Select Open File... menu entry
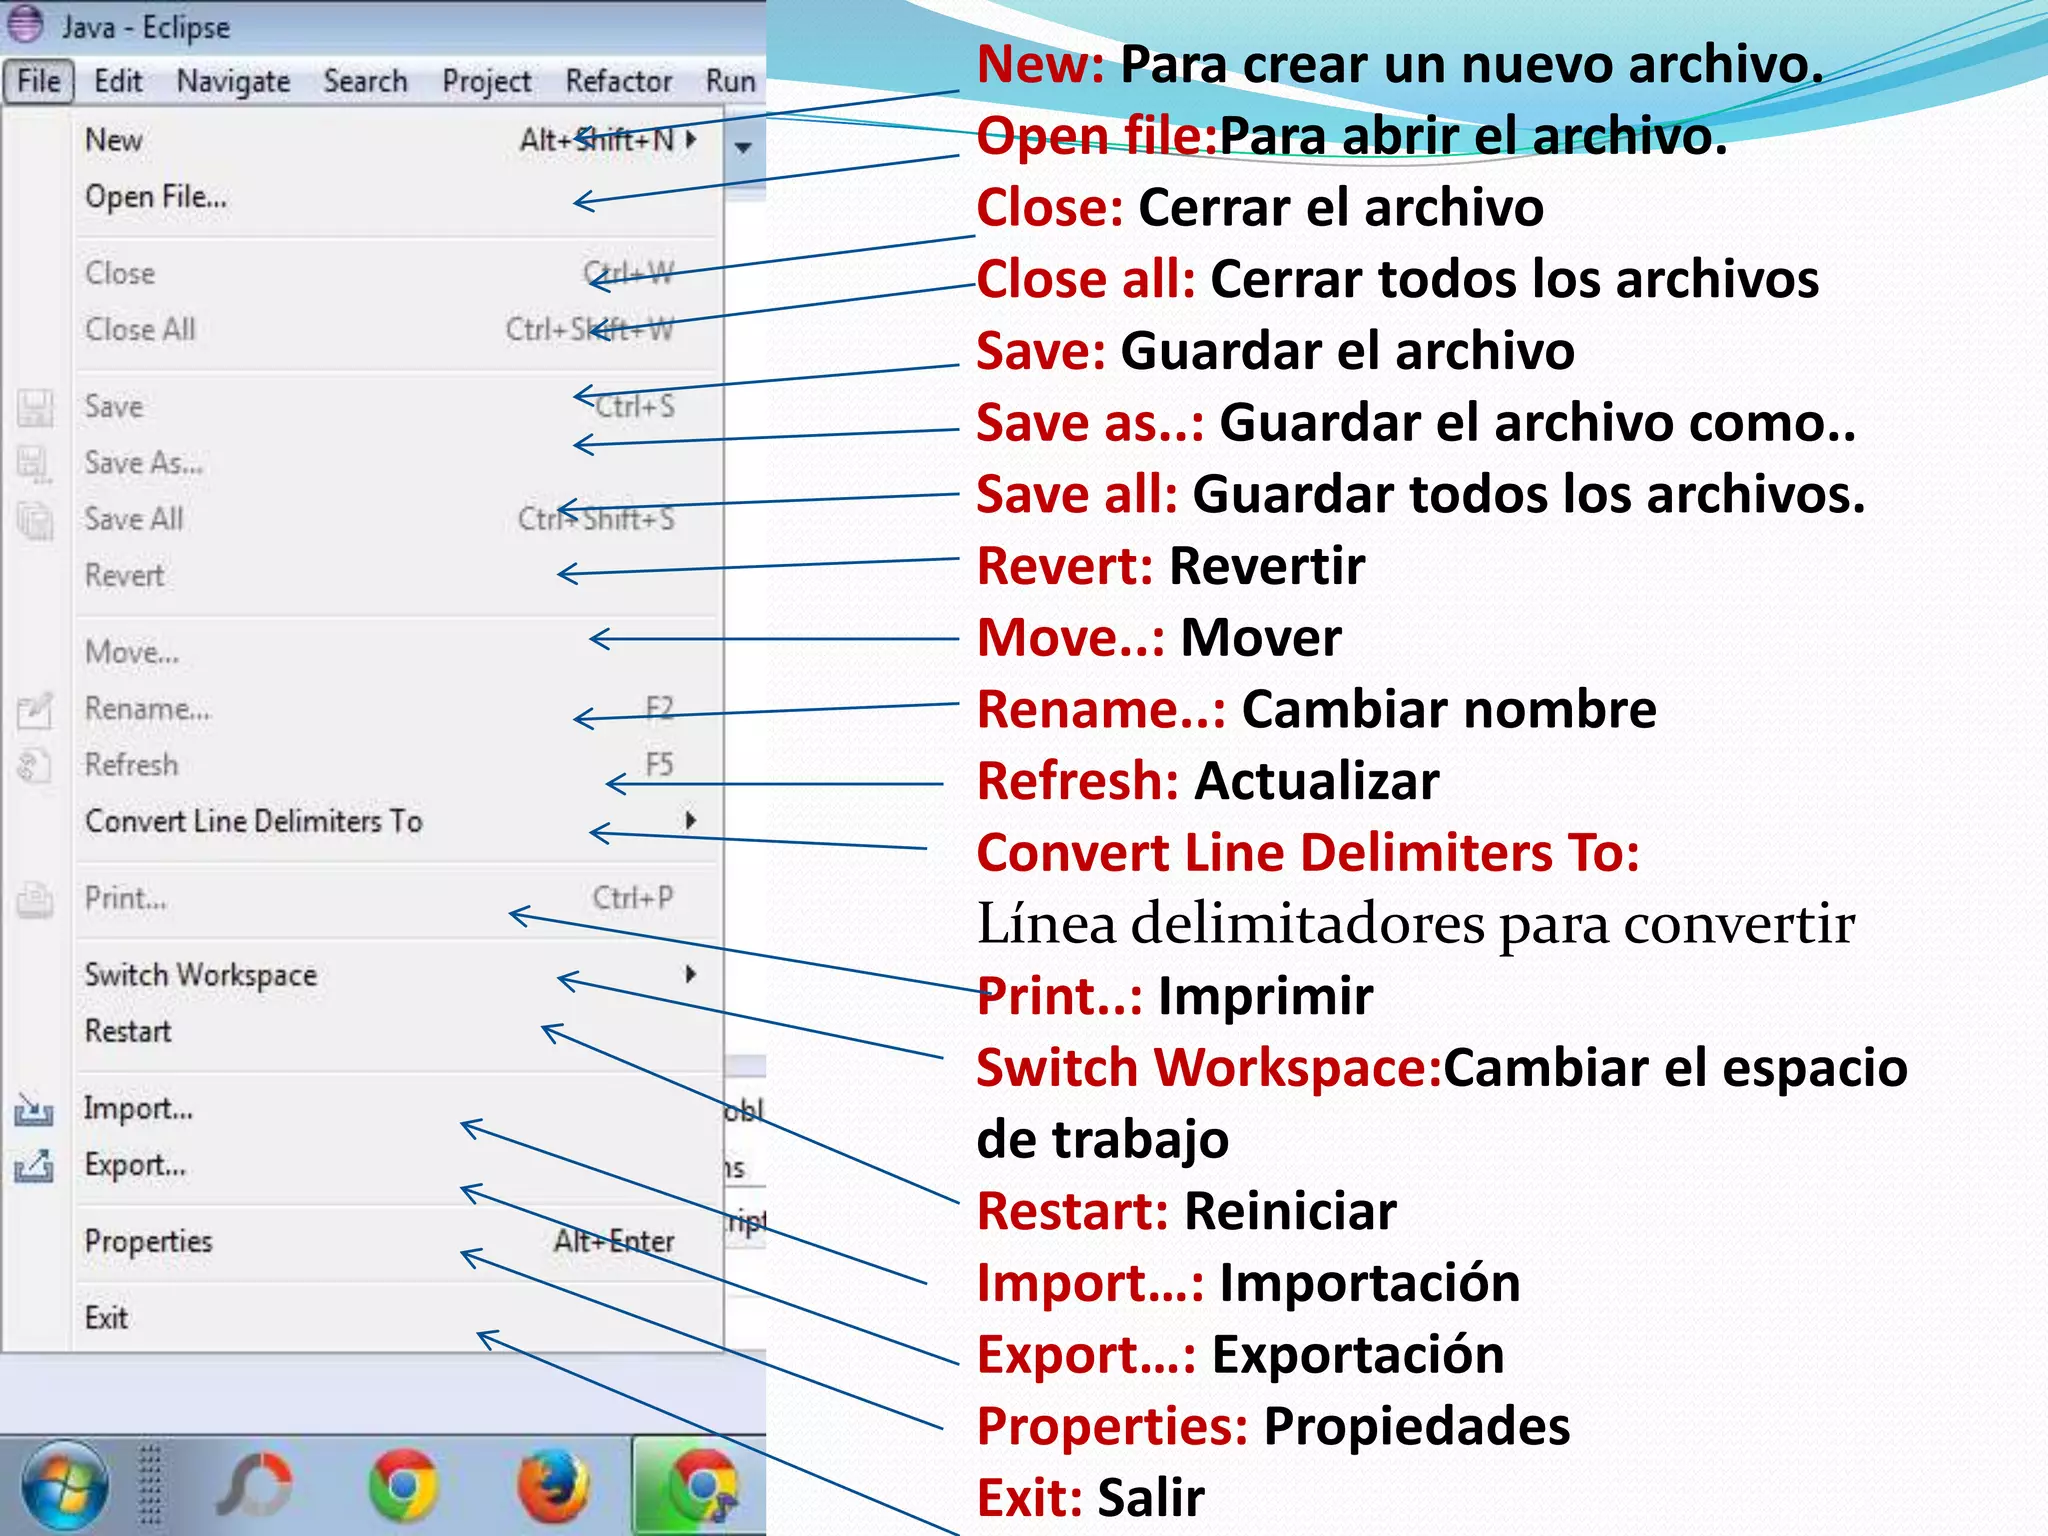2048x1536 pixels. [x=398, y=197]
